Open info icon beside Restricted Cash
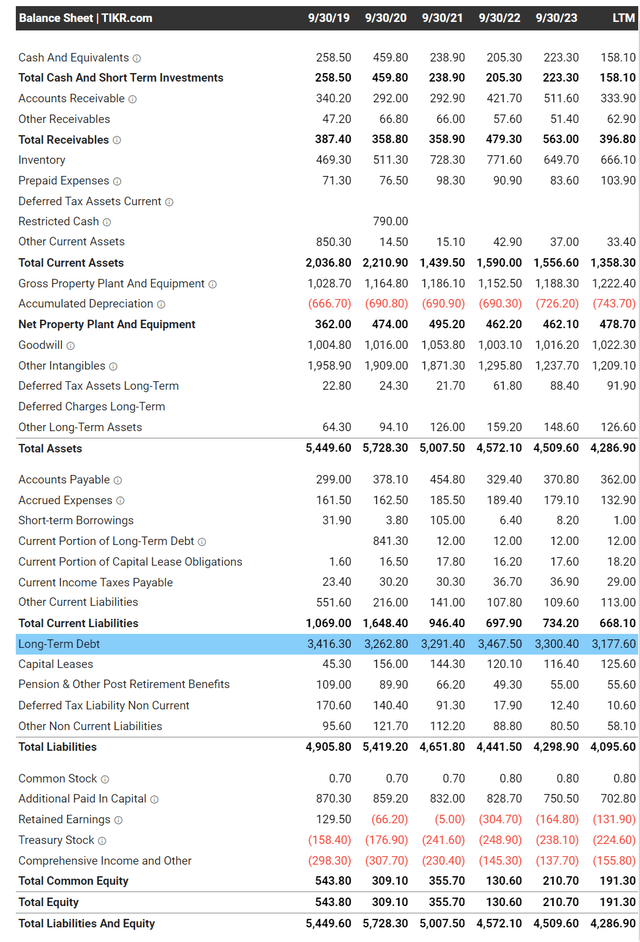Viewport: 640px width, 942px height. click(x=106, y=222)
